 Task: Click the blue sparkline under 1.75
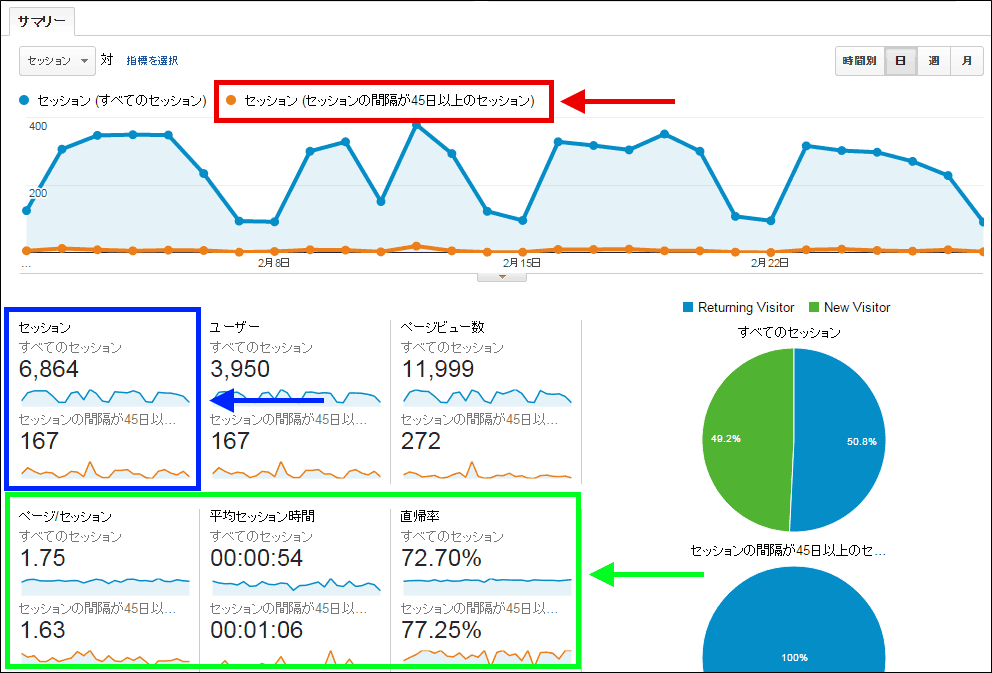[x=105, y=586]
